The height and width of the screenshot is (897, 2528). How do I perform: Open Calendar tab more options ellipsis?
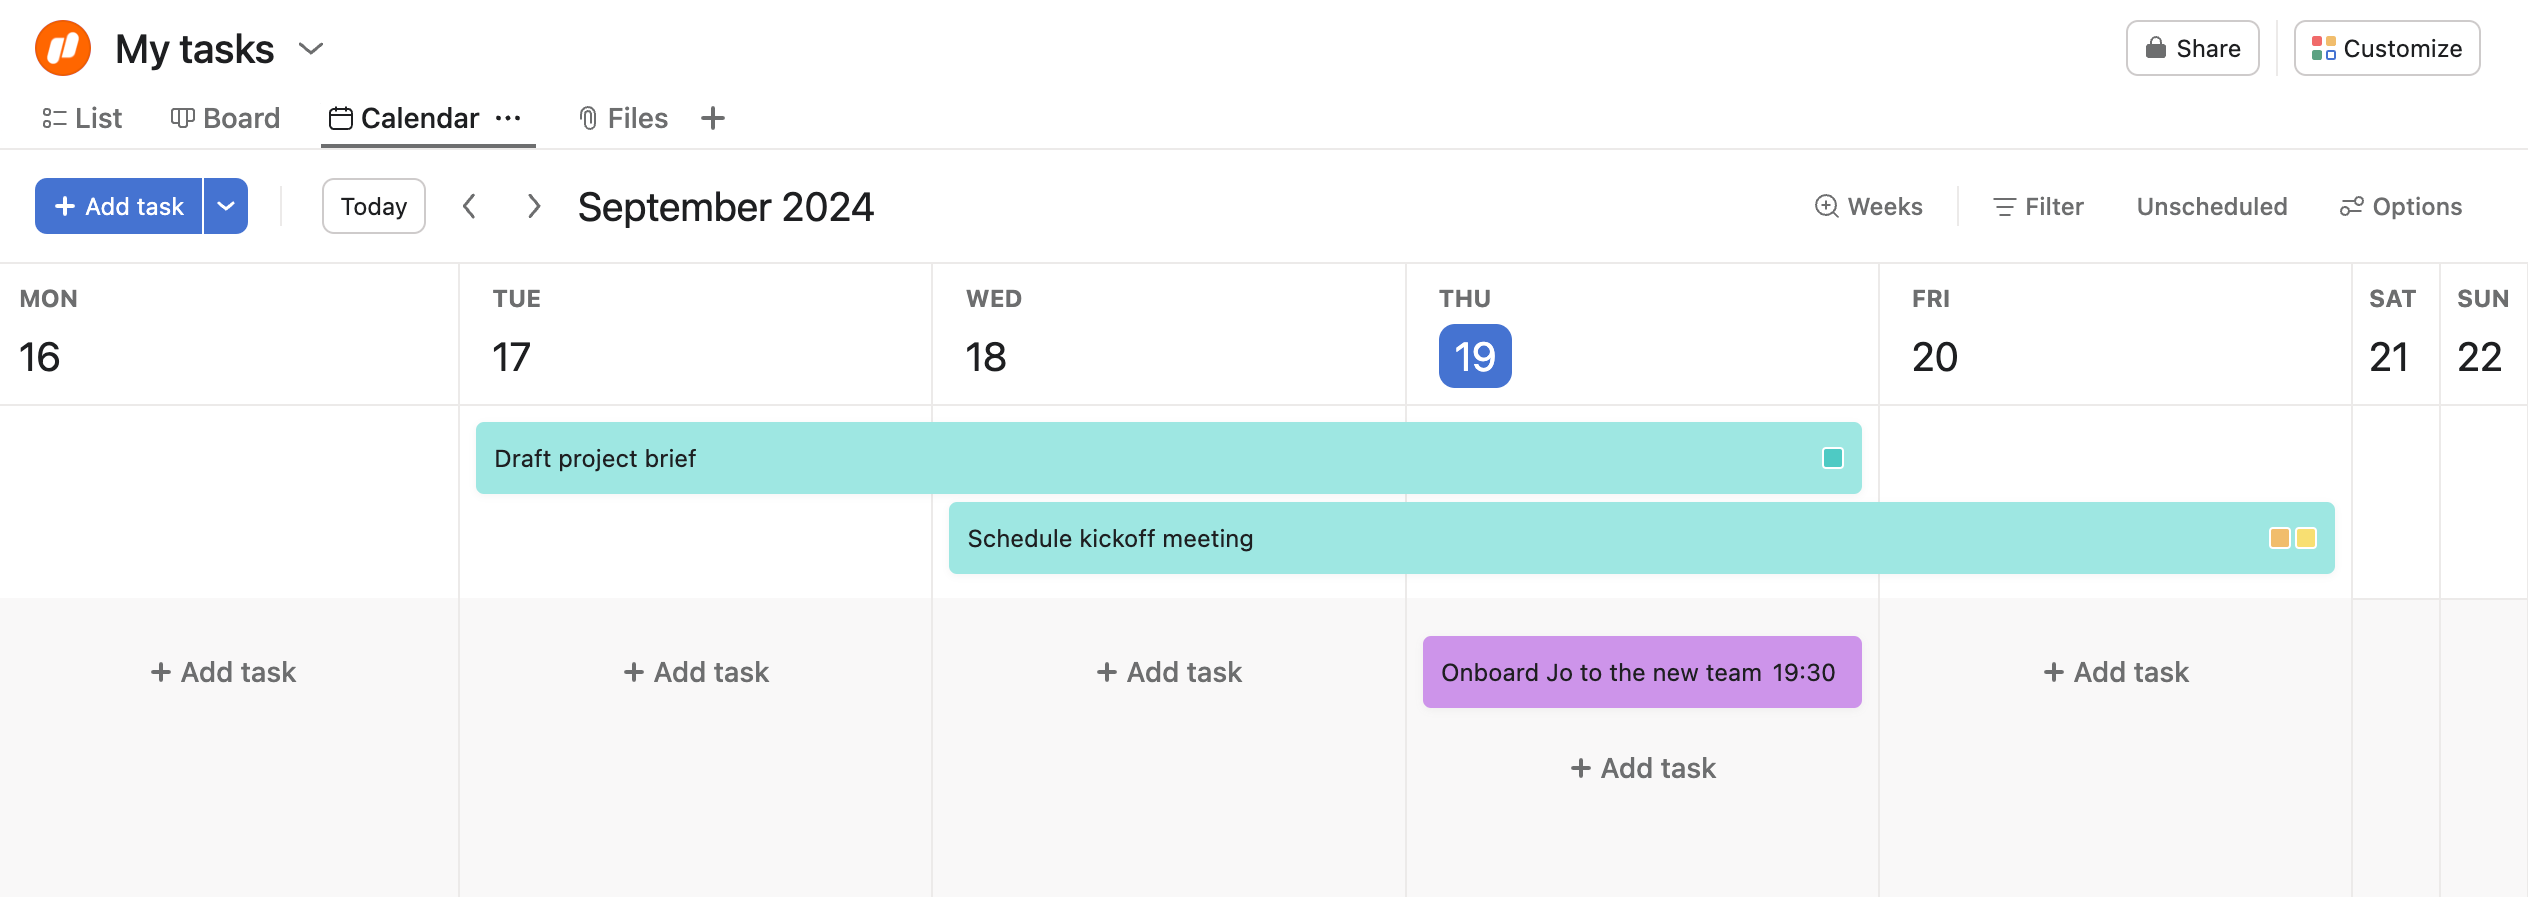point(508,118)
